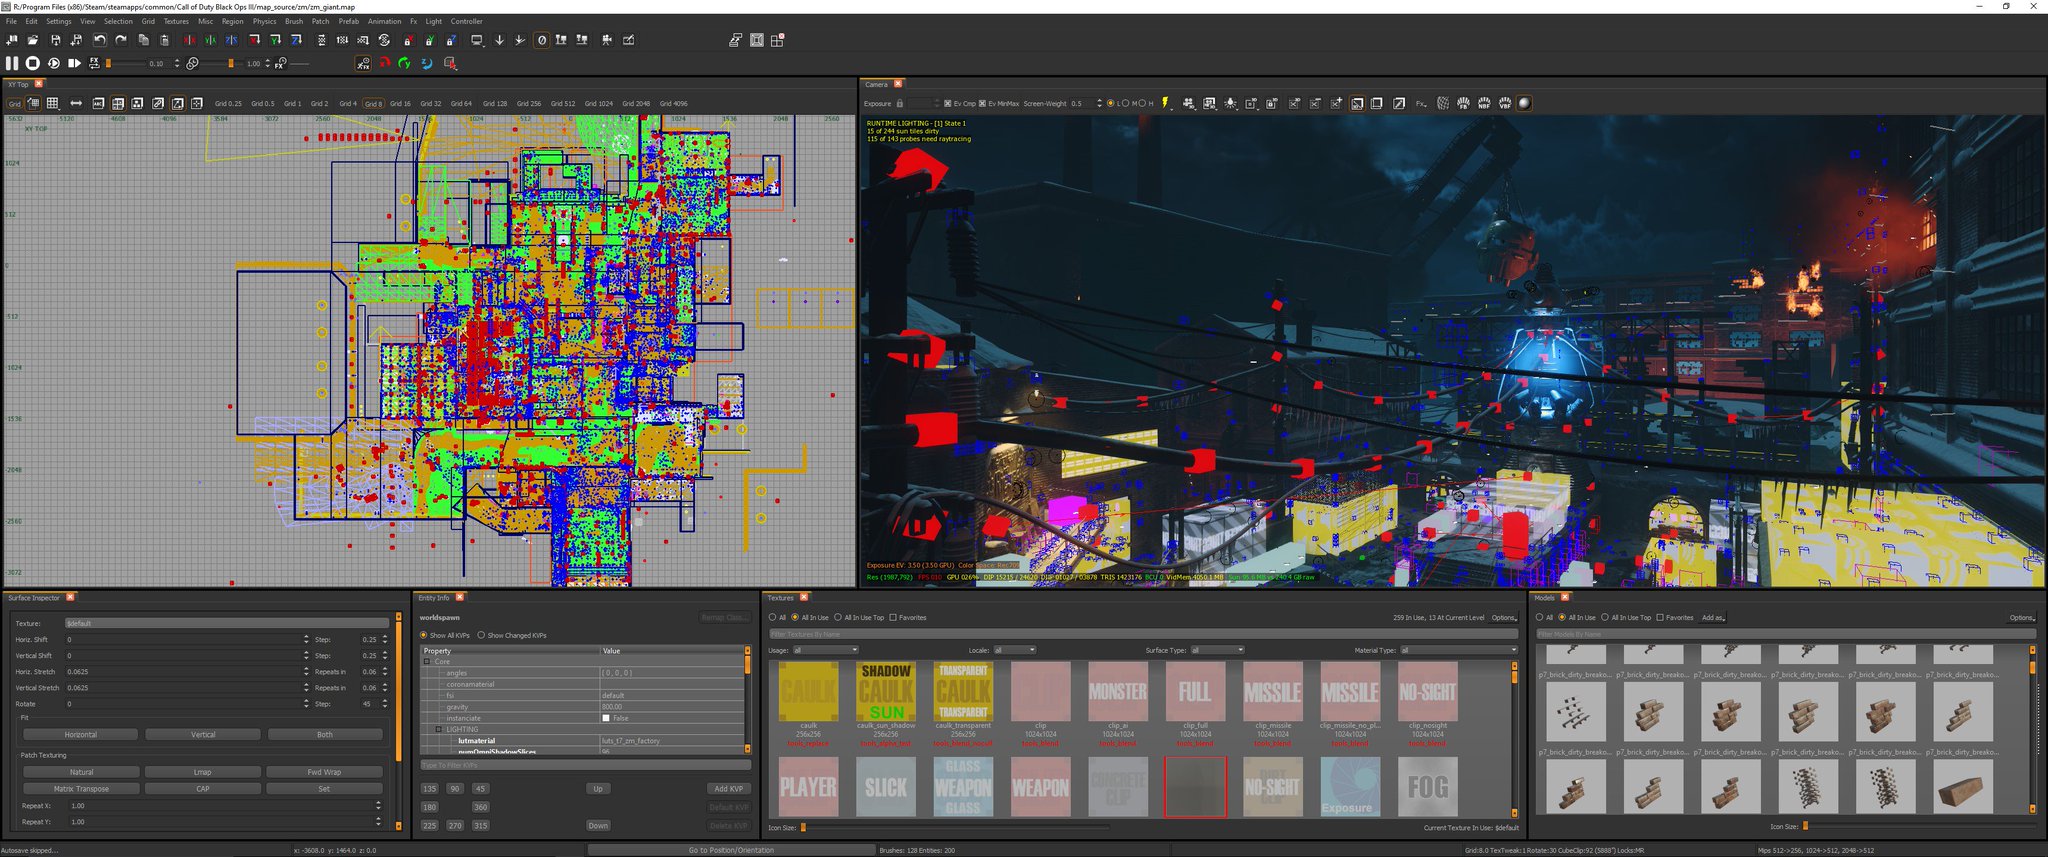Click the blue Z rotation arrow icon
This screenshot has width=2048, height=857.
426,63
